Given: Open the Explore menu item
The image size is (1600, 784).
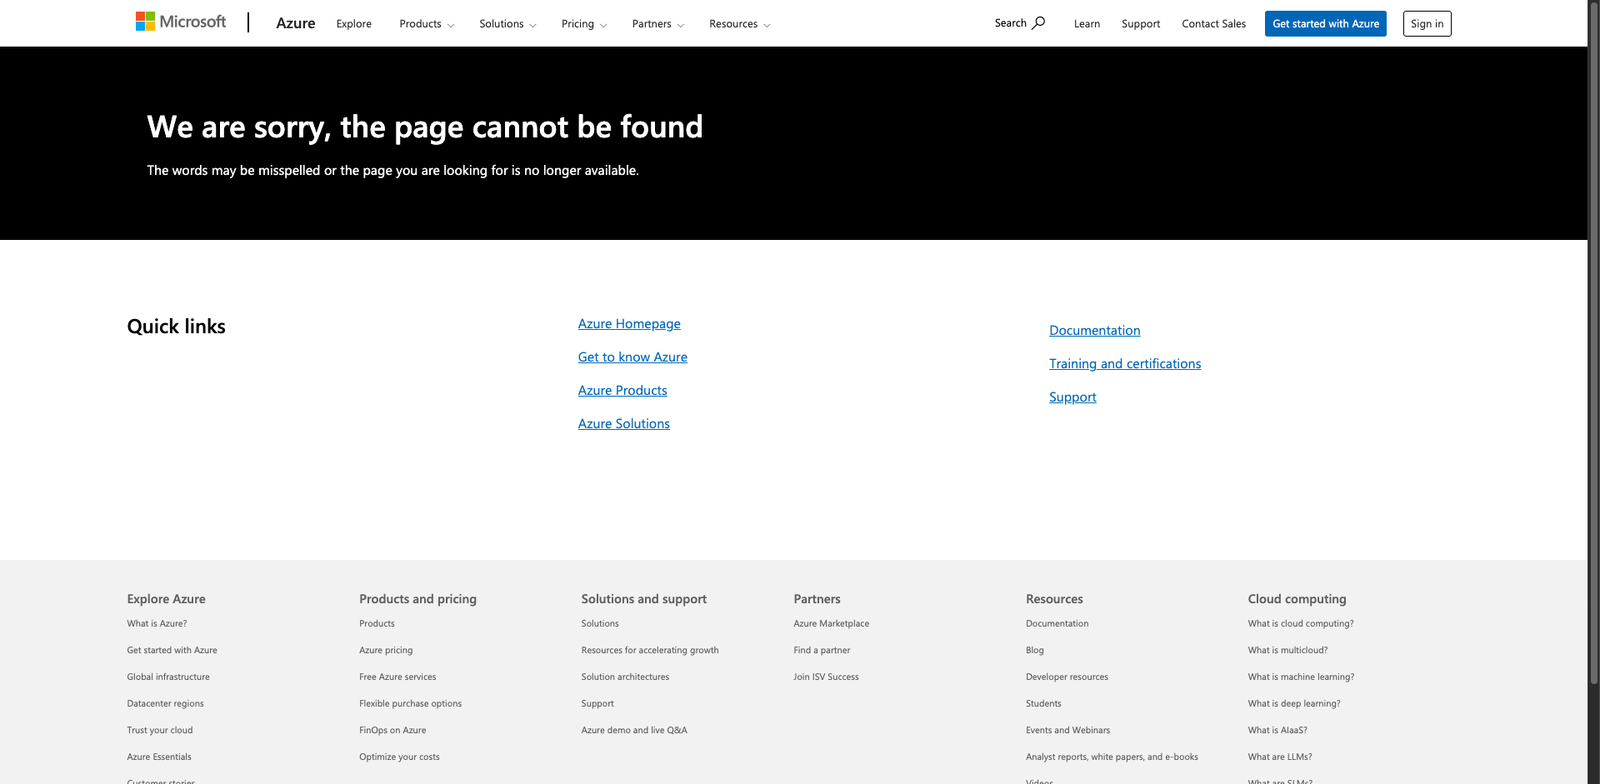Looking at the screenshot, I should pyautogui.click(x=354, y=24).
